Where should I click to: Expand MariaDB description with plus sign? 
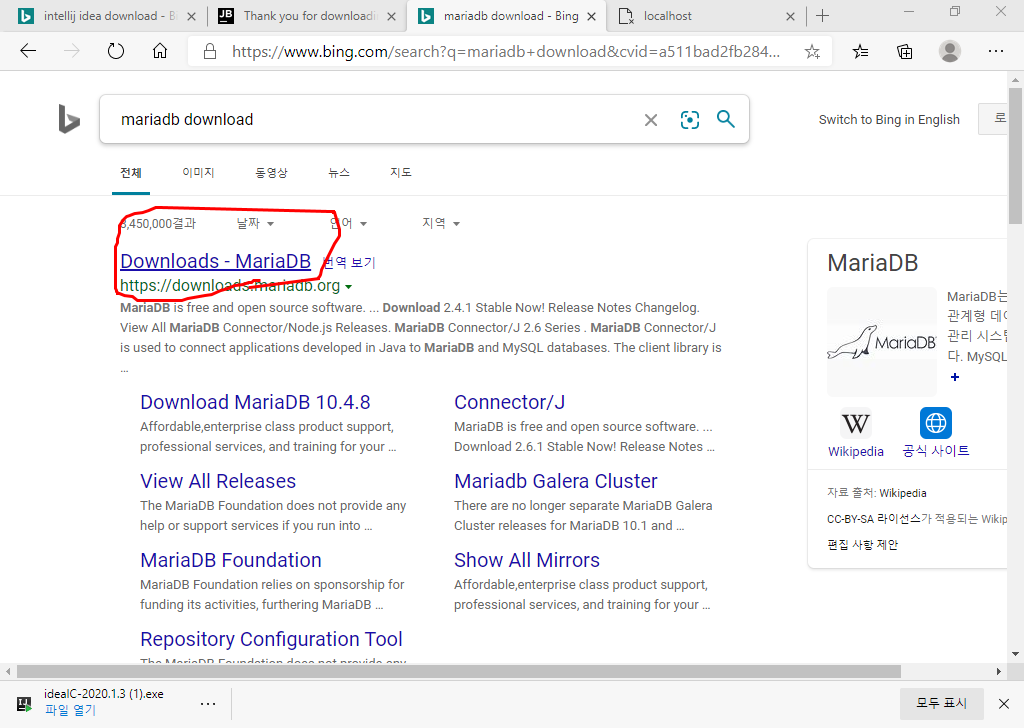point(955,377)
